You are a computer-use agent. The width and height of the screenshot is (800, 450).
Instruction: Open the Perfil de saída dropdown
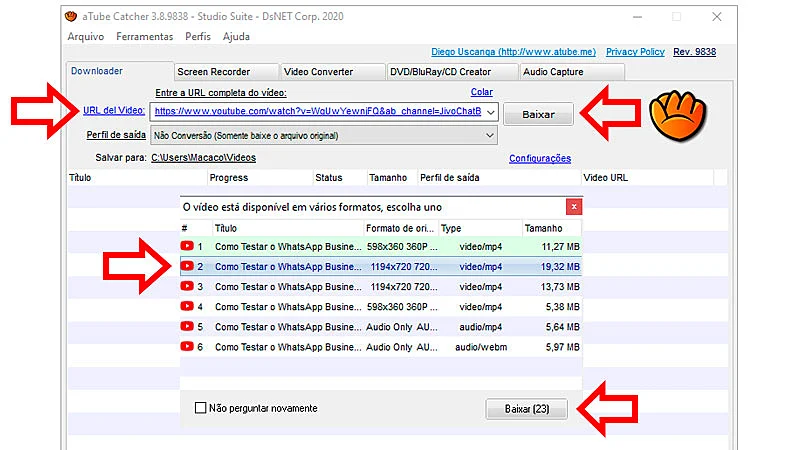click(489, 135)
